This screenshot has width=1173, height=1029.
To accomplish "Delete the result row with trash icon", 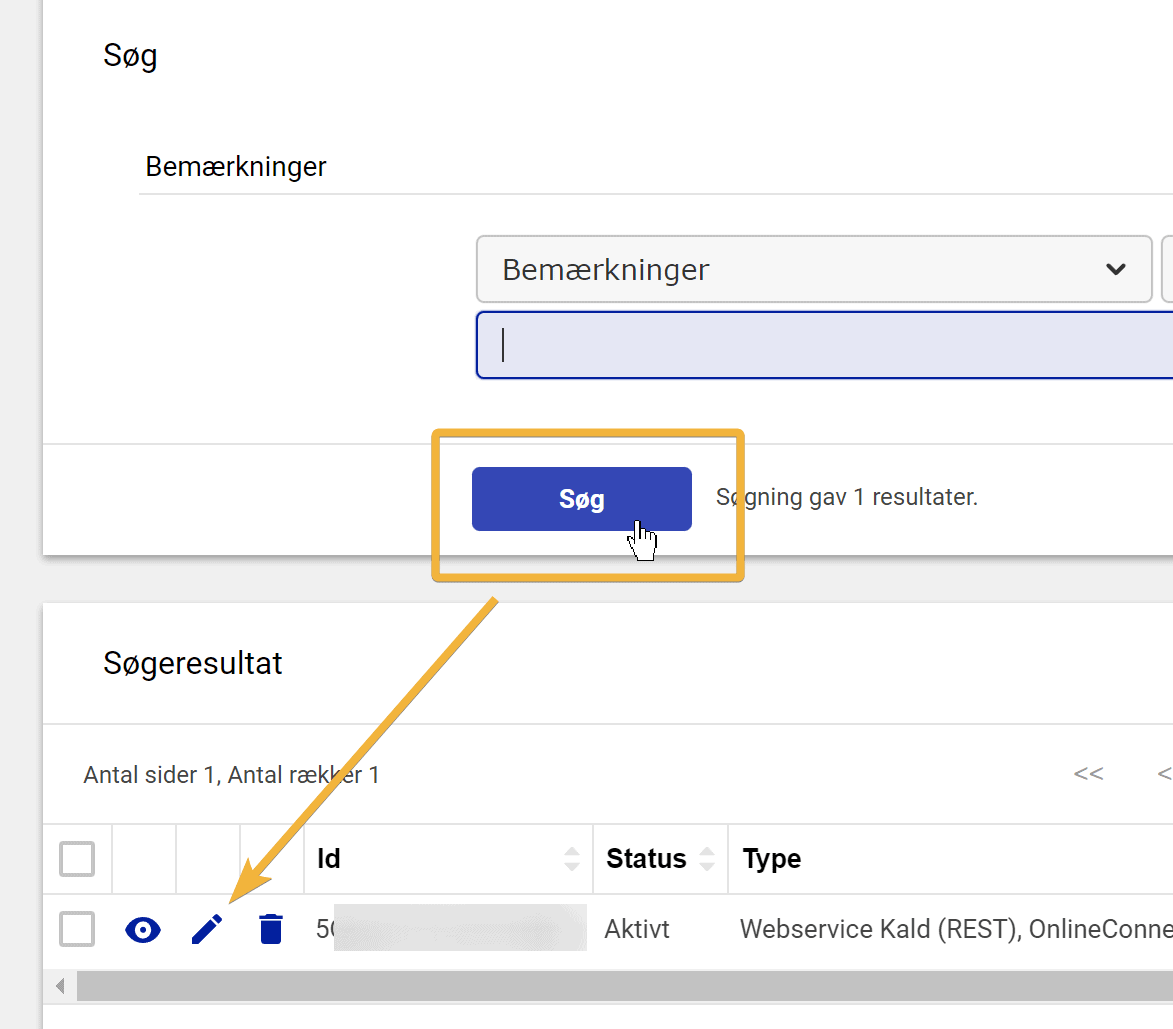I will point(271,930).
